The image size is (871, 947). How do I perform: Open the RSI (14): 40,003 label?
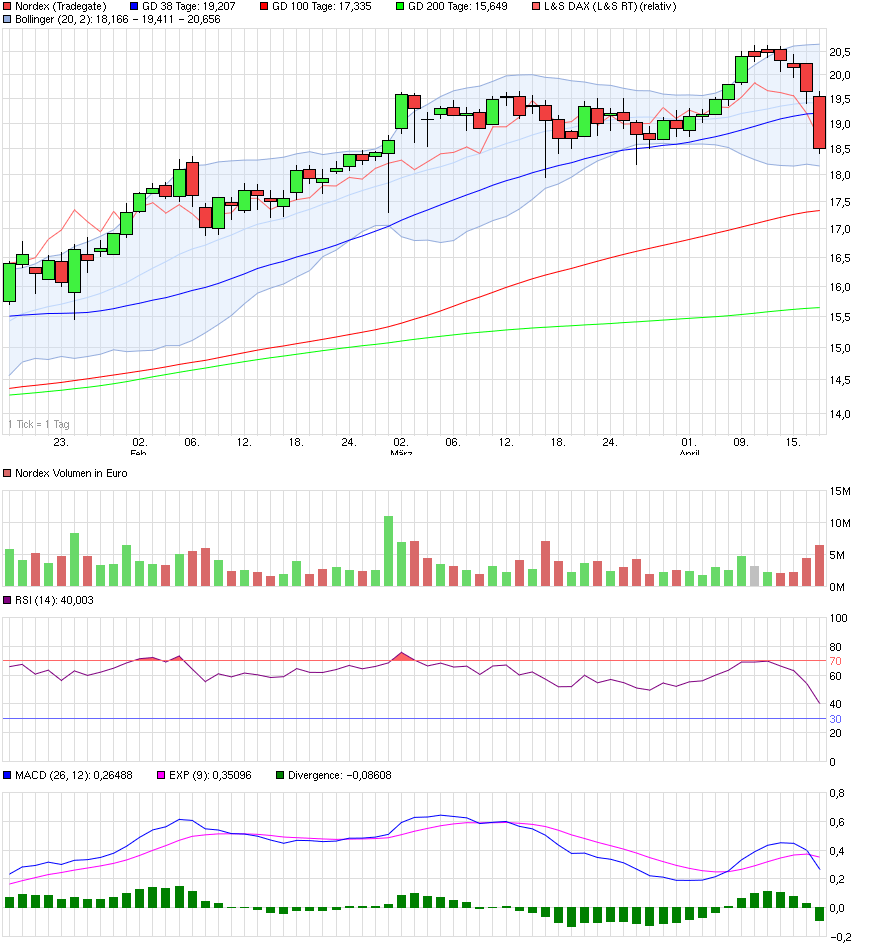55,600
